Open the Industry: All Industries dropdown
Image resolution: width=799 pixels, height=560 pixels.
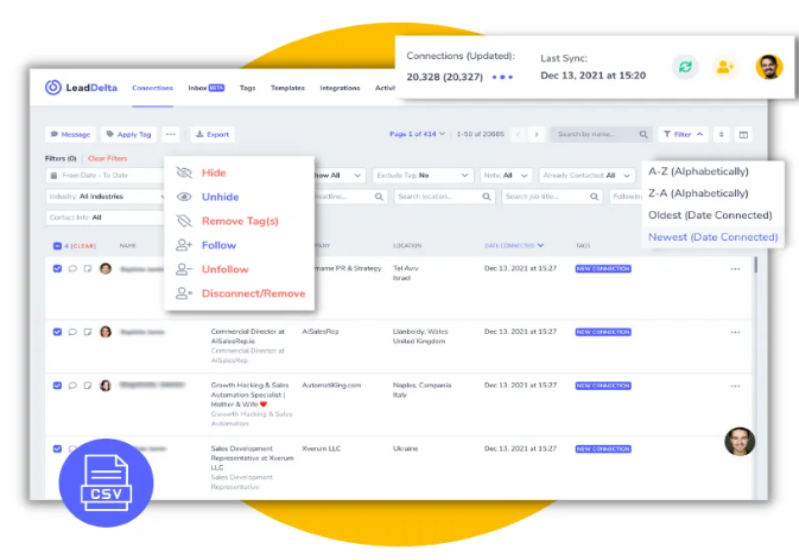coord(104,197)
